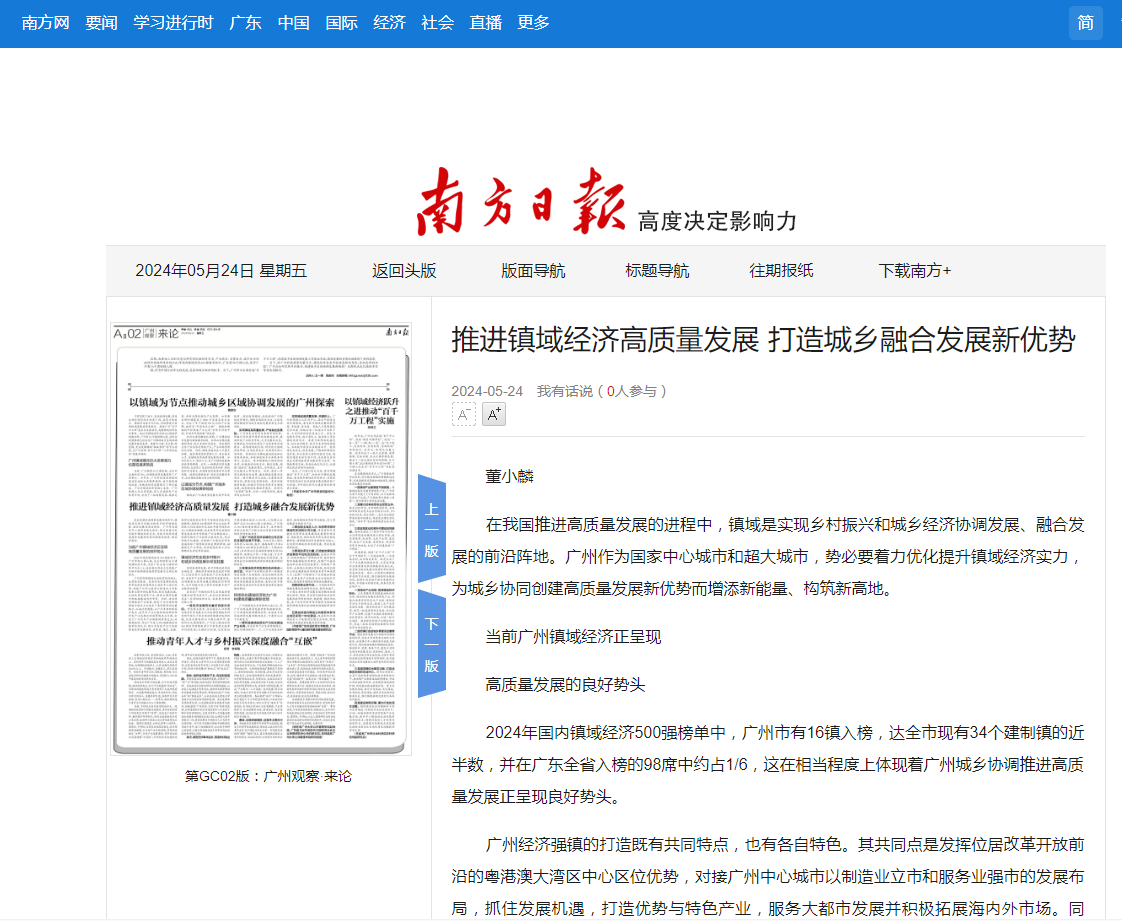Select 要闻 in the top navigation
The width and height of the screenshot is (1122, 921).
point(102,23)
